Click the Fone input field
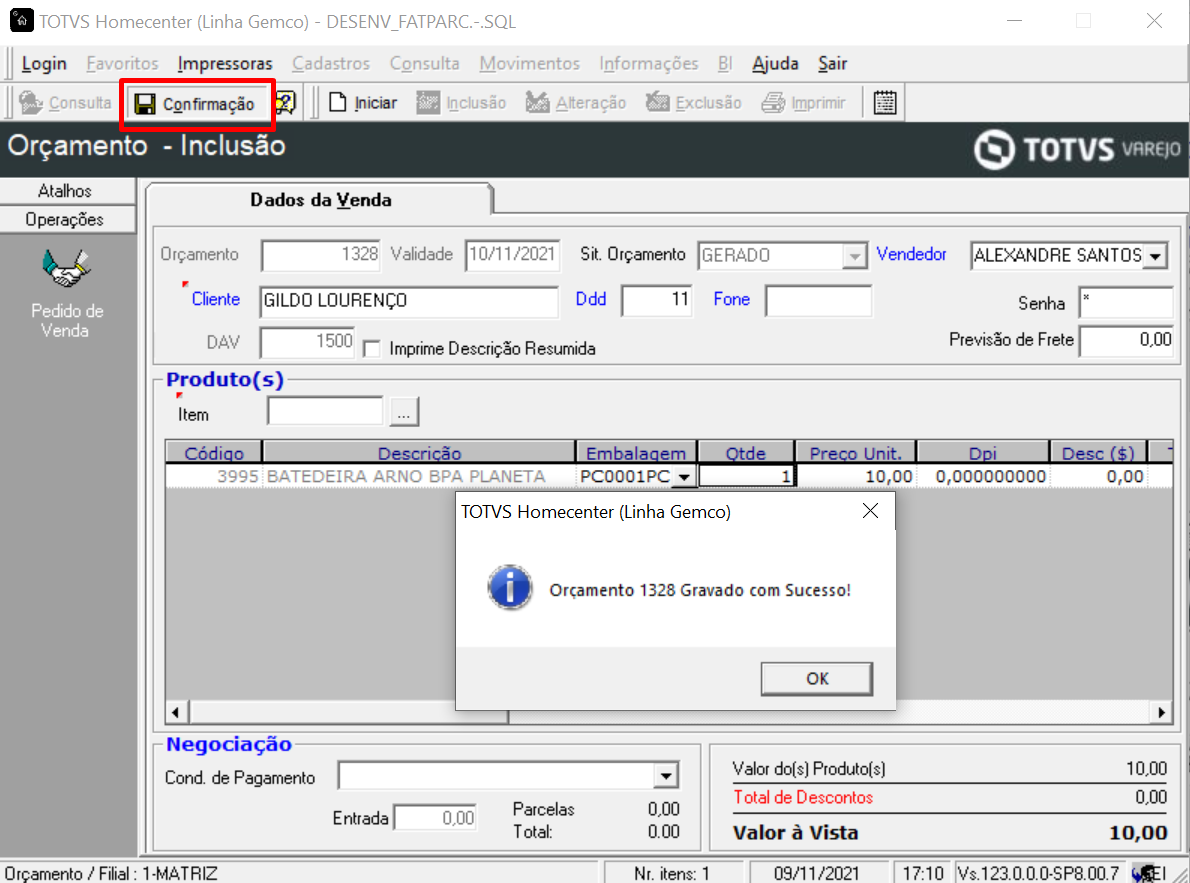The height and width of the screenshot is (883, 1190). (818, 301)
